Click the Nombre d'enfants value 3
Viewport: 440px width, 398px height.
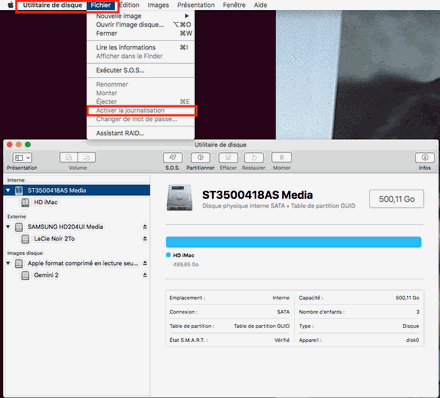[418, 312]
